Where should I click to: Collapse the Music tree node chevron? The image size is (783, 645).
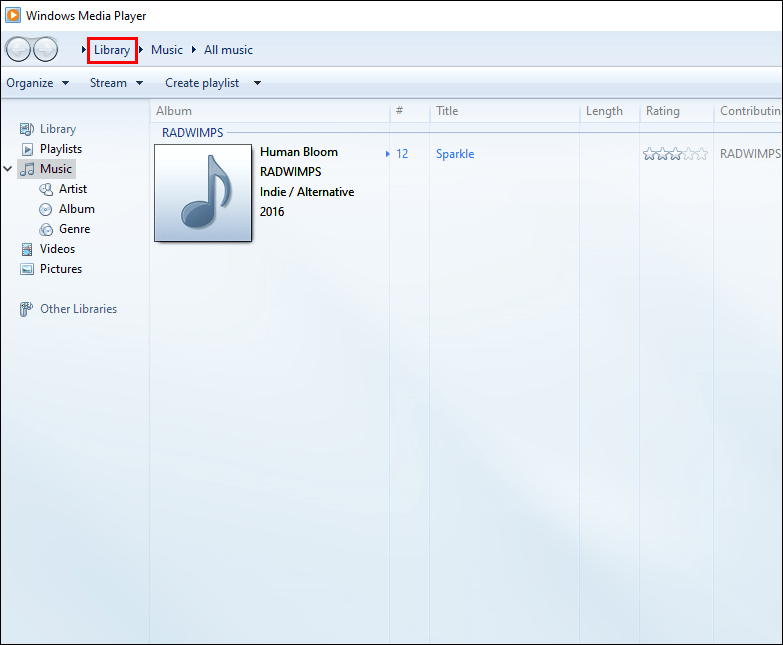click(x=8, y=169)
